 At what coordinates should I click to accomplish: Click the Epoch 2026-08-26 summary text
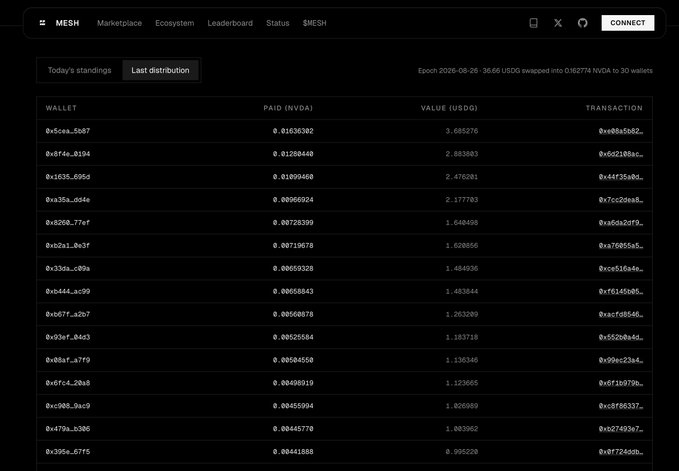(x=535, y=71)
